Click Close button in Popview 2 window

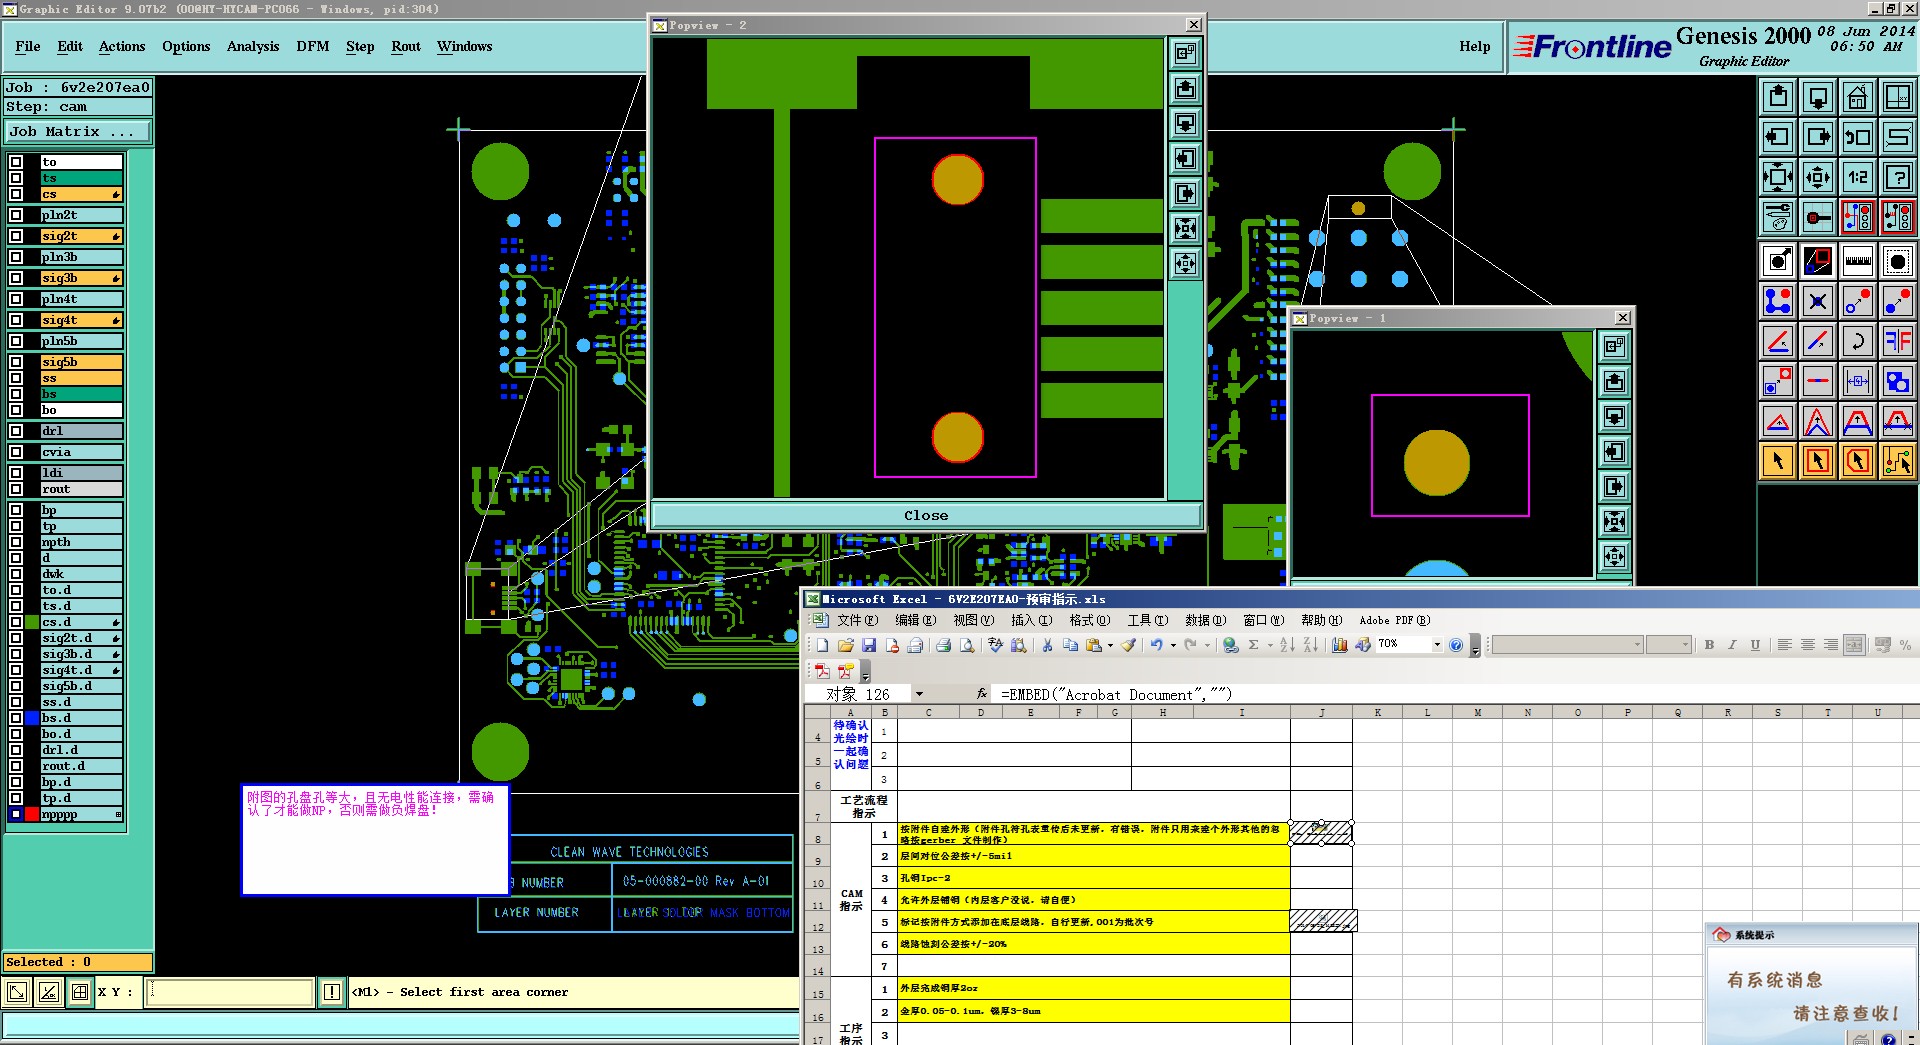point(925,516)
